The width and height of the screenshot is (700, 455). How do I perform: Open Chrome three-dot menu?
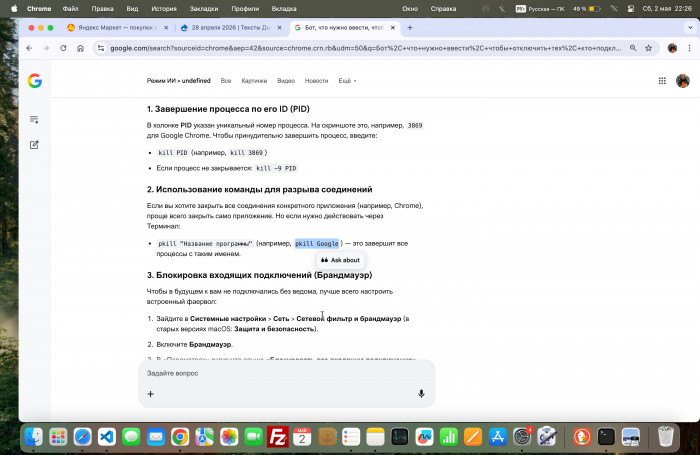pos(689,48)
